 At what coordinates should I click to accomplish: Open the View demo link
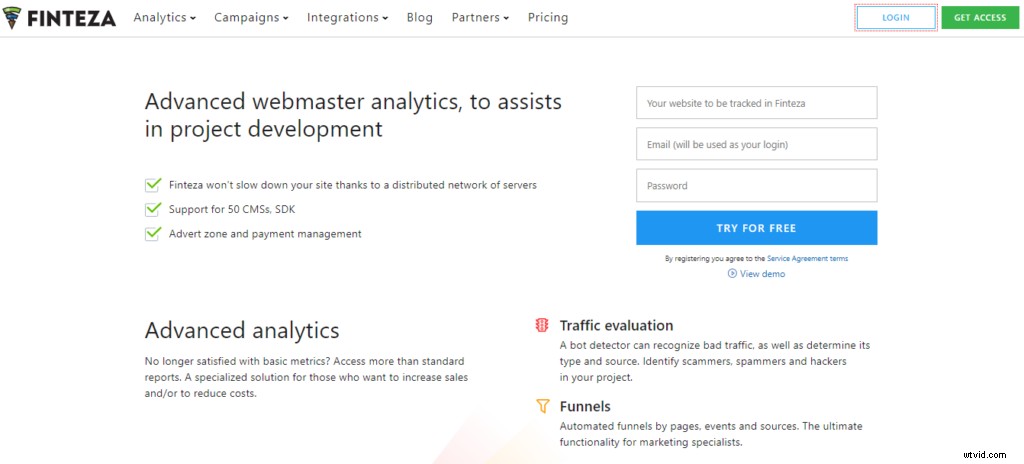(762, 274)
